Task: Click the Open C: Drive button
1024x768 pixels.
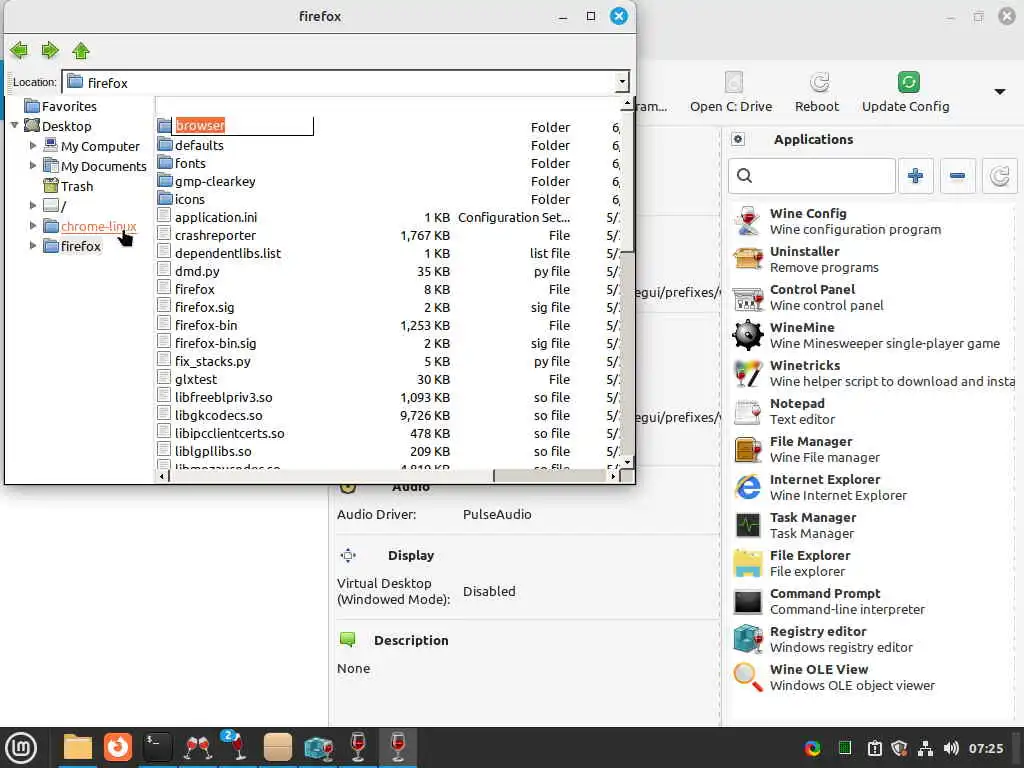Action: 731,92
